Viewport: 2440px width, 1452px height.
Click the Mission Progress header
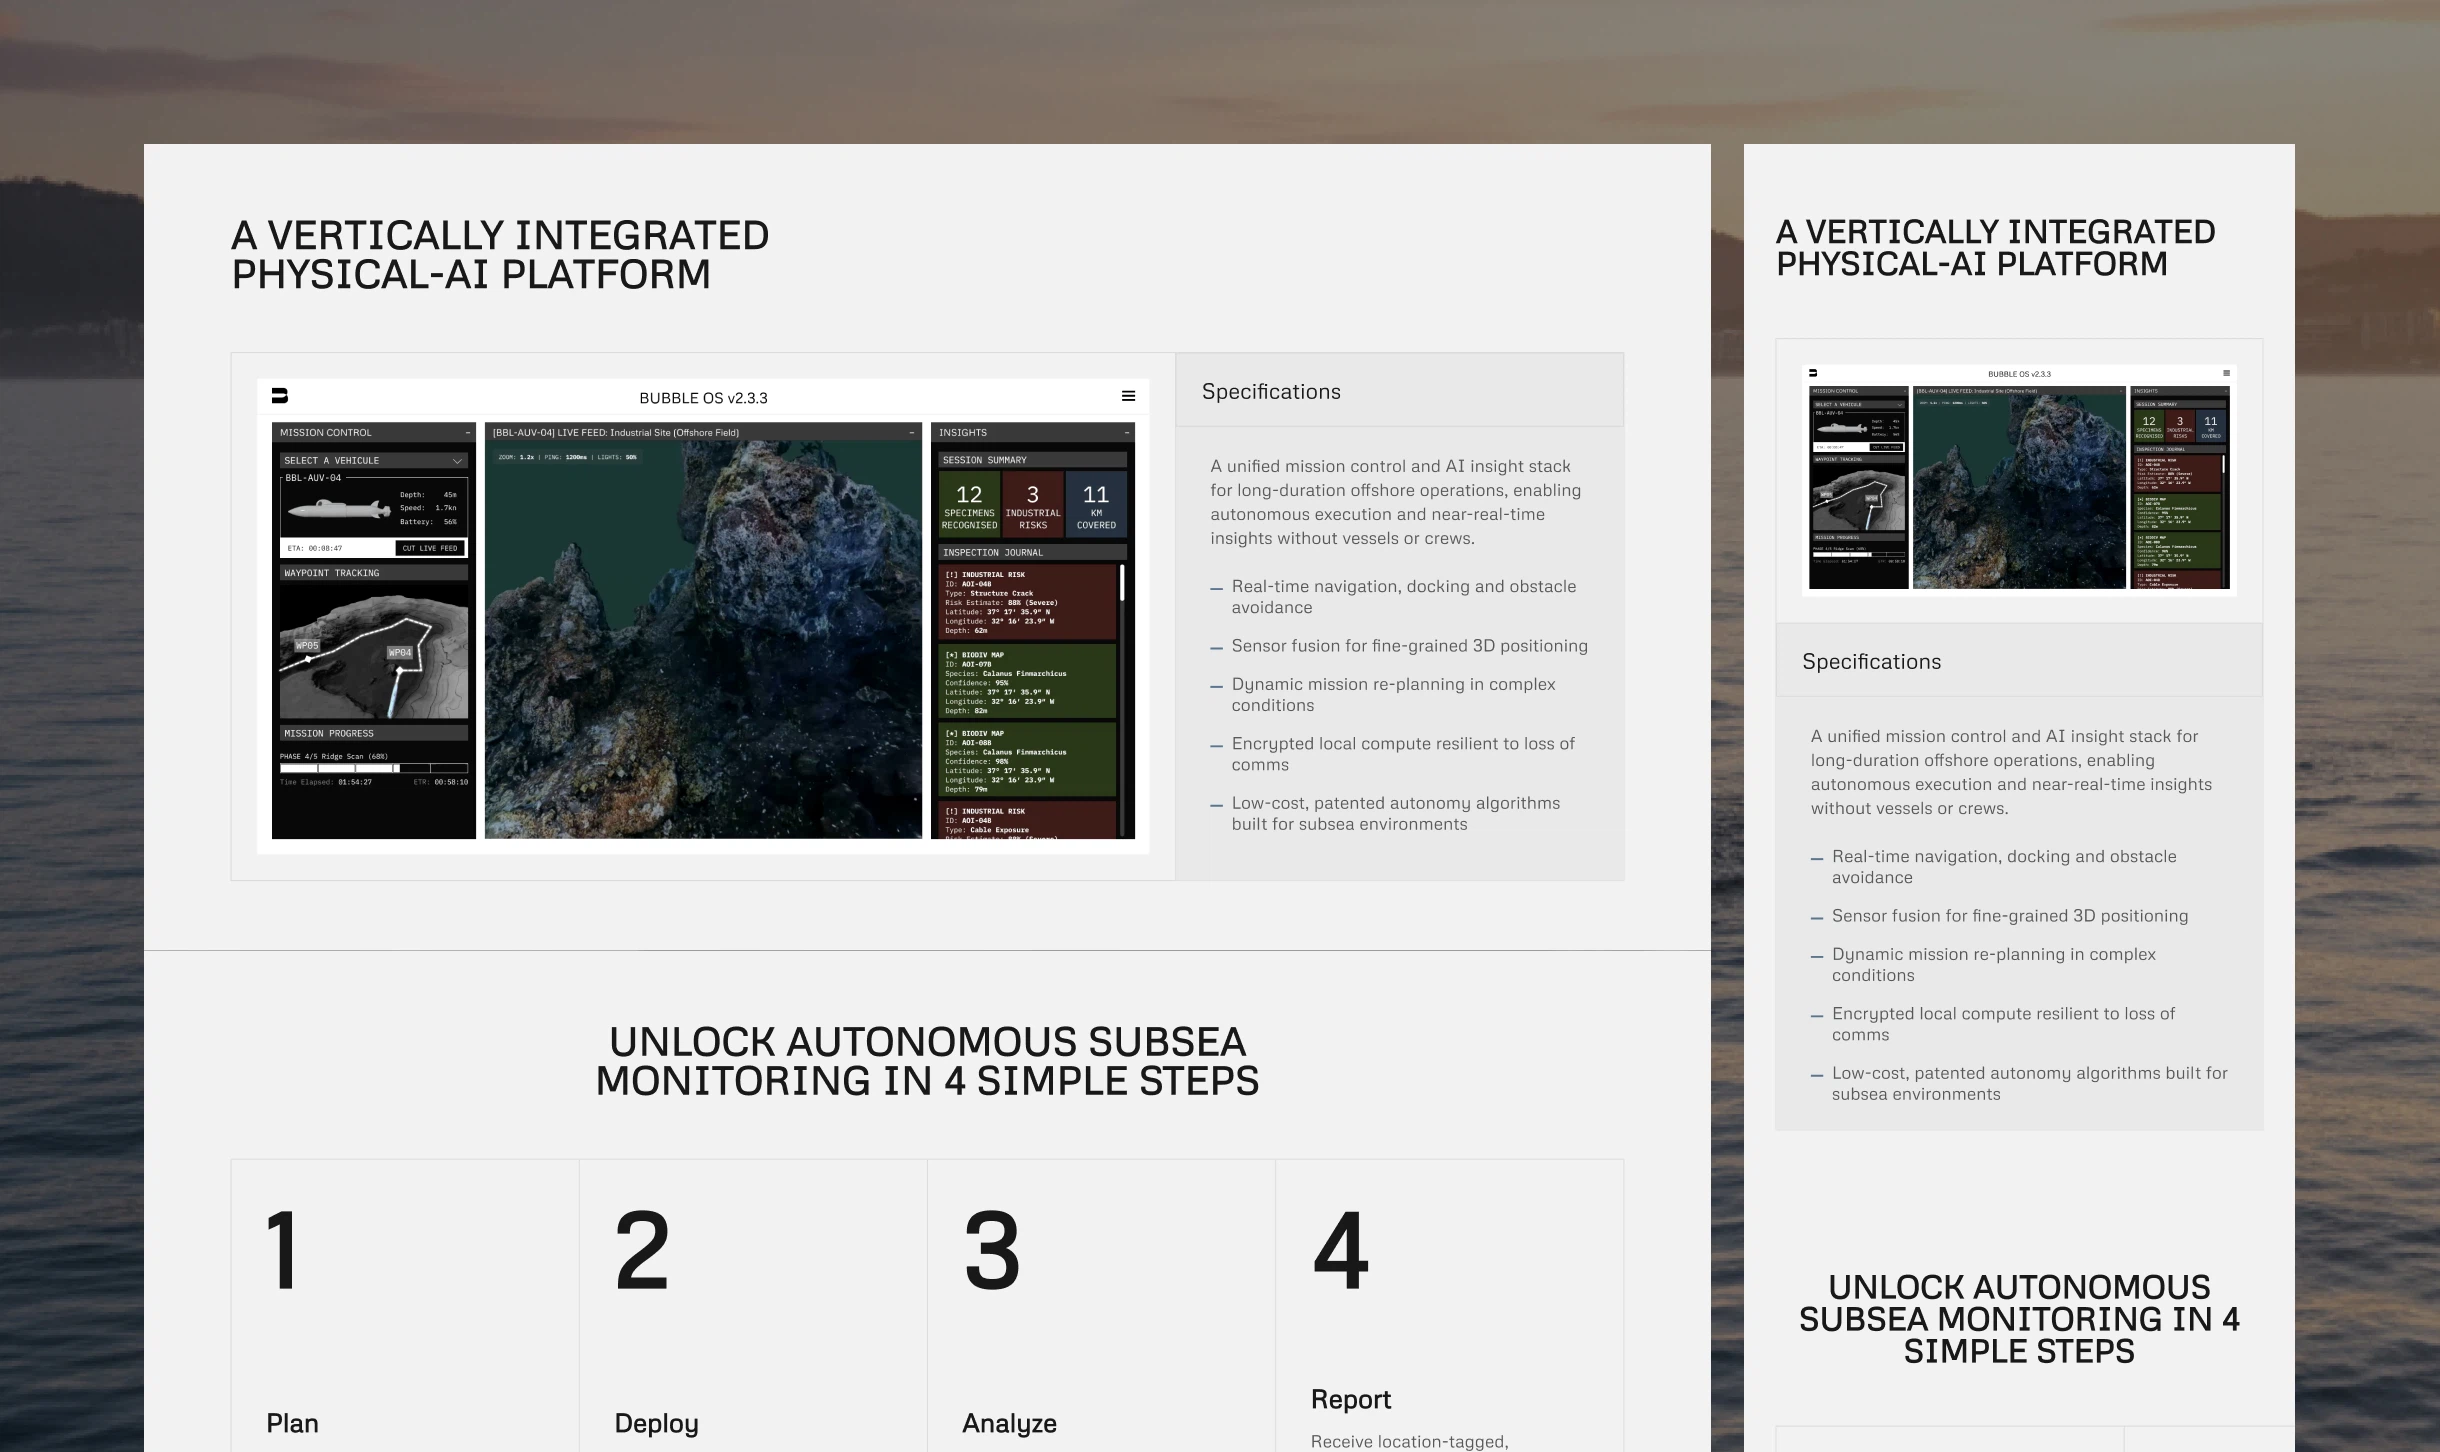tap(374, 733)
